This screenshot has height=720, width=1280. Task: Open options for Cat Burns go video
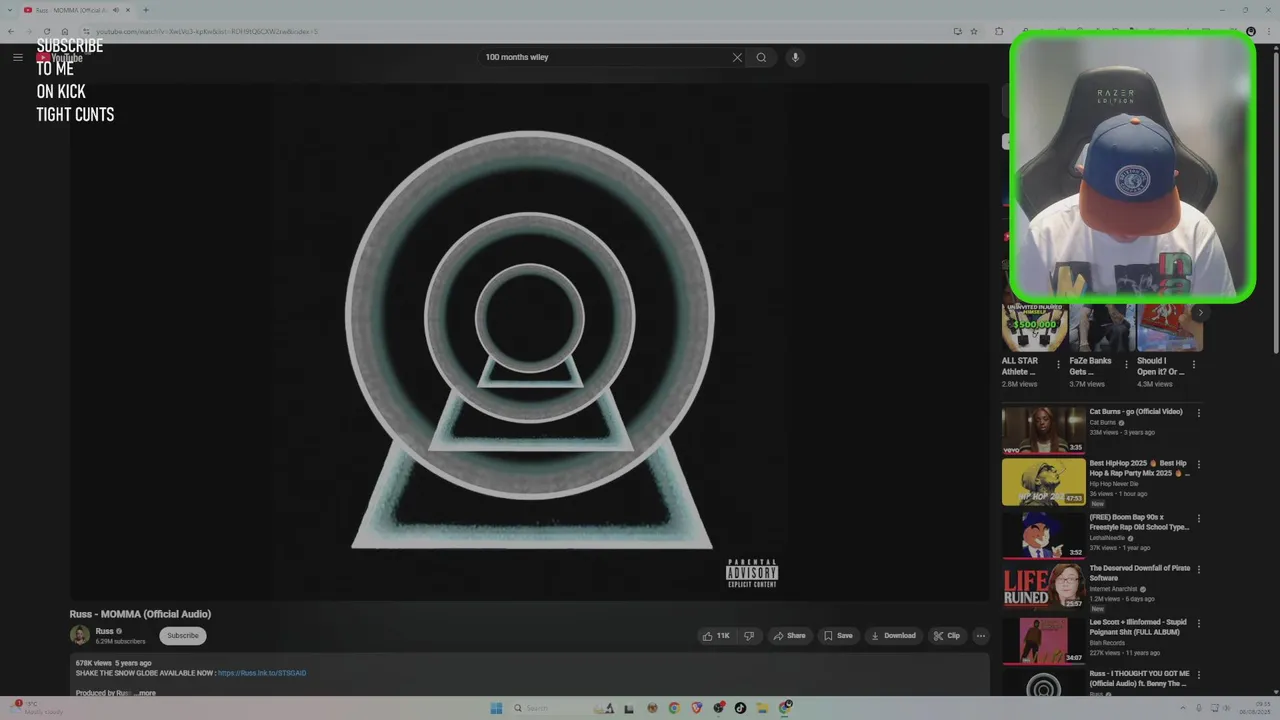pos(1199,413)
